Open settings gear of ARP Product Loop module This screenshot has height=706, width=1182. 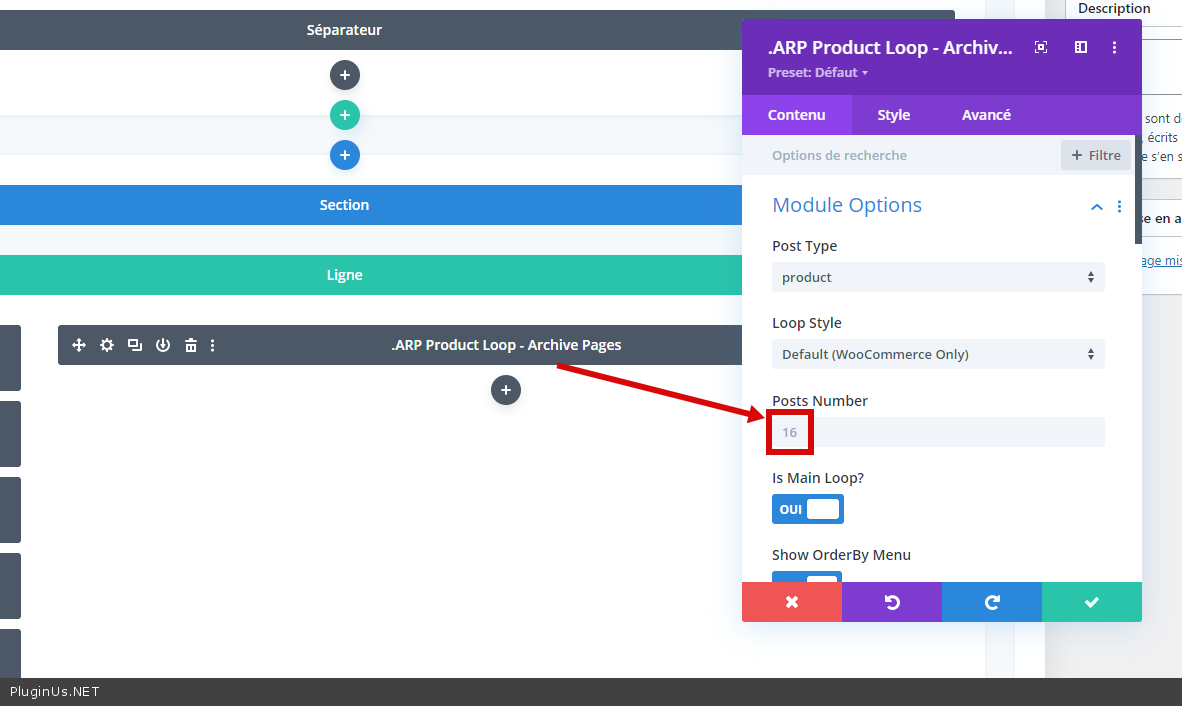pos(107,345)
